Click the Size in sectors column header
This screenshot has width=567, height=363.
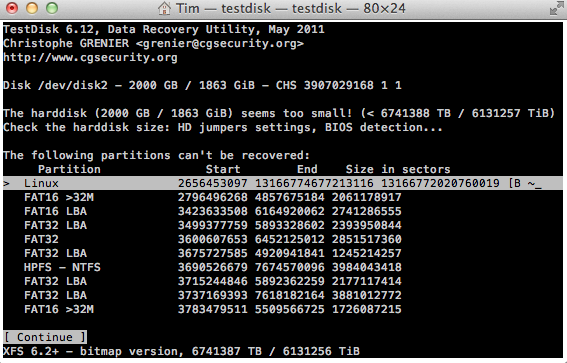398,169
